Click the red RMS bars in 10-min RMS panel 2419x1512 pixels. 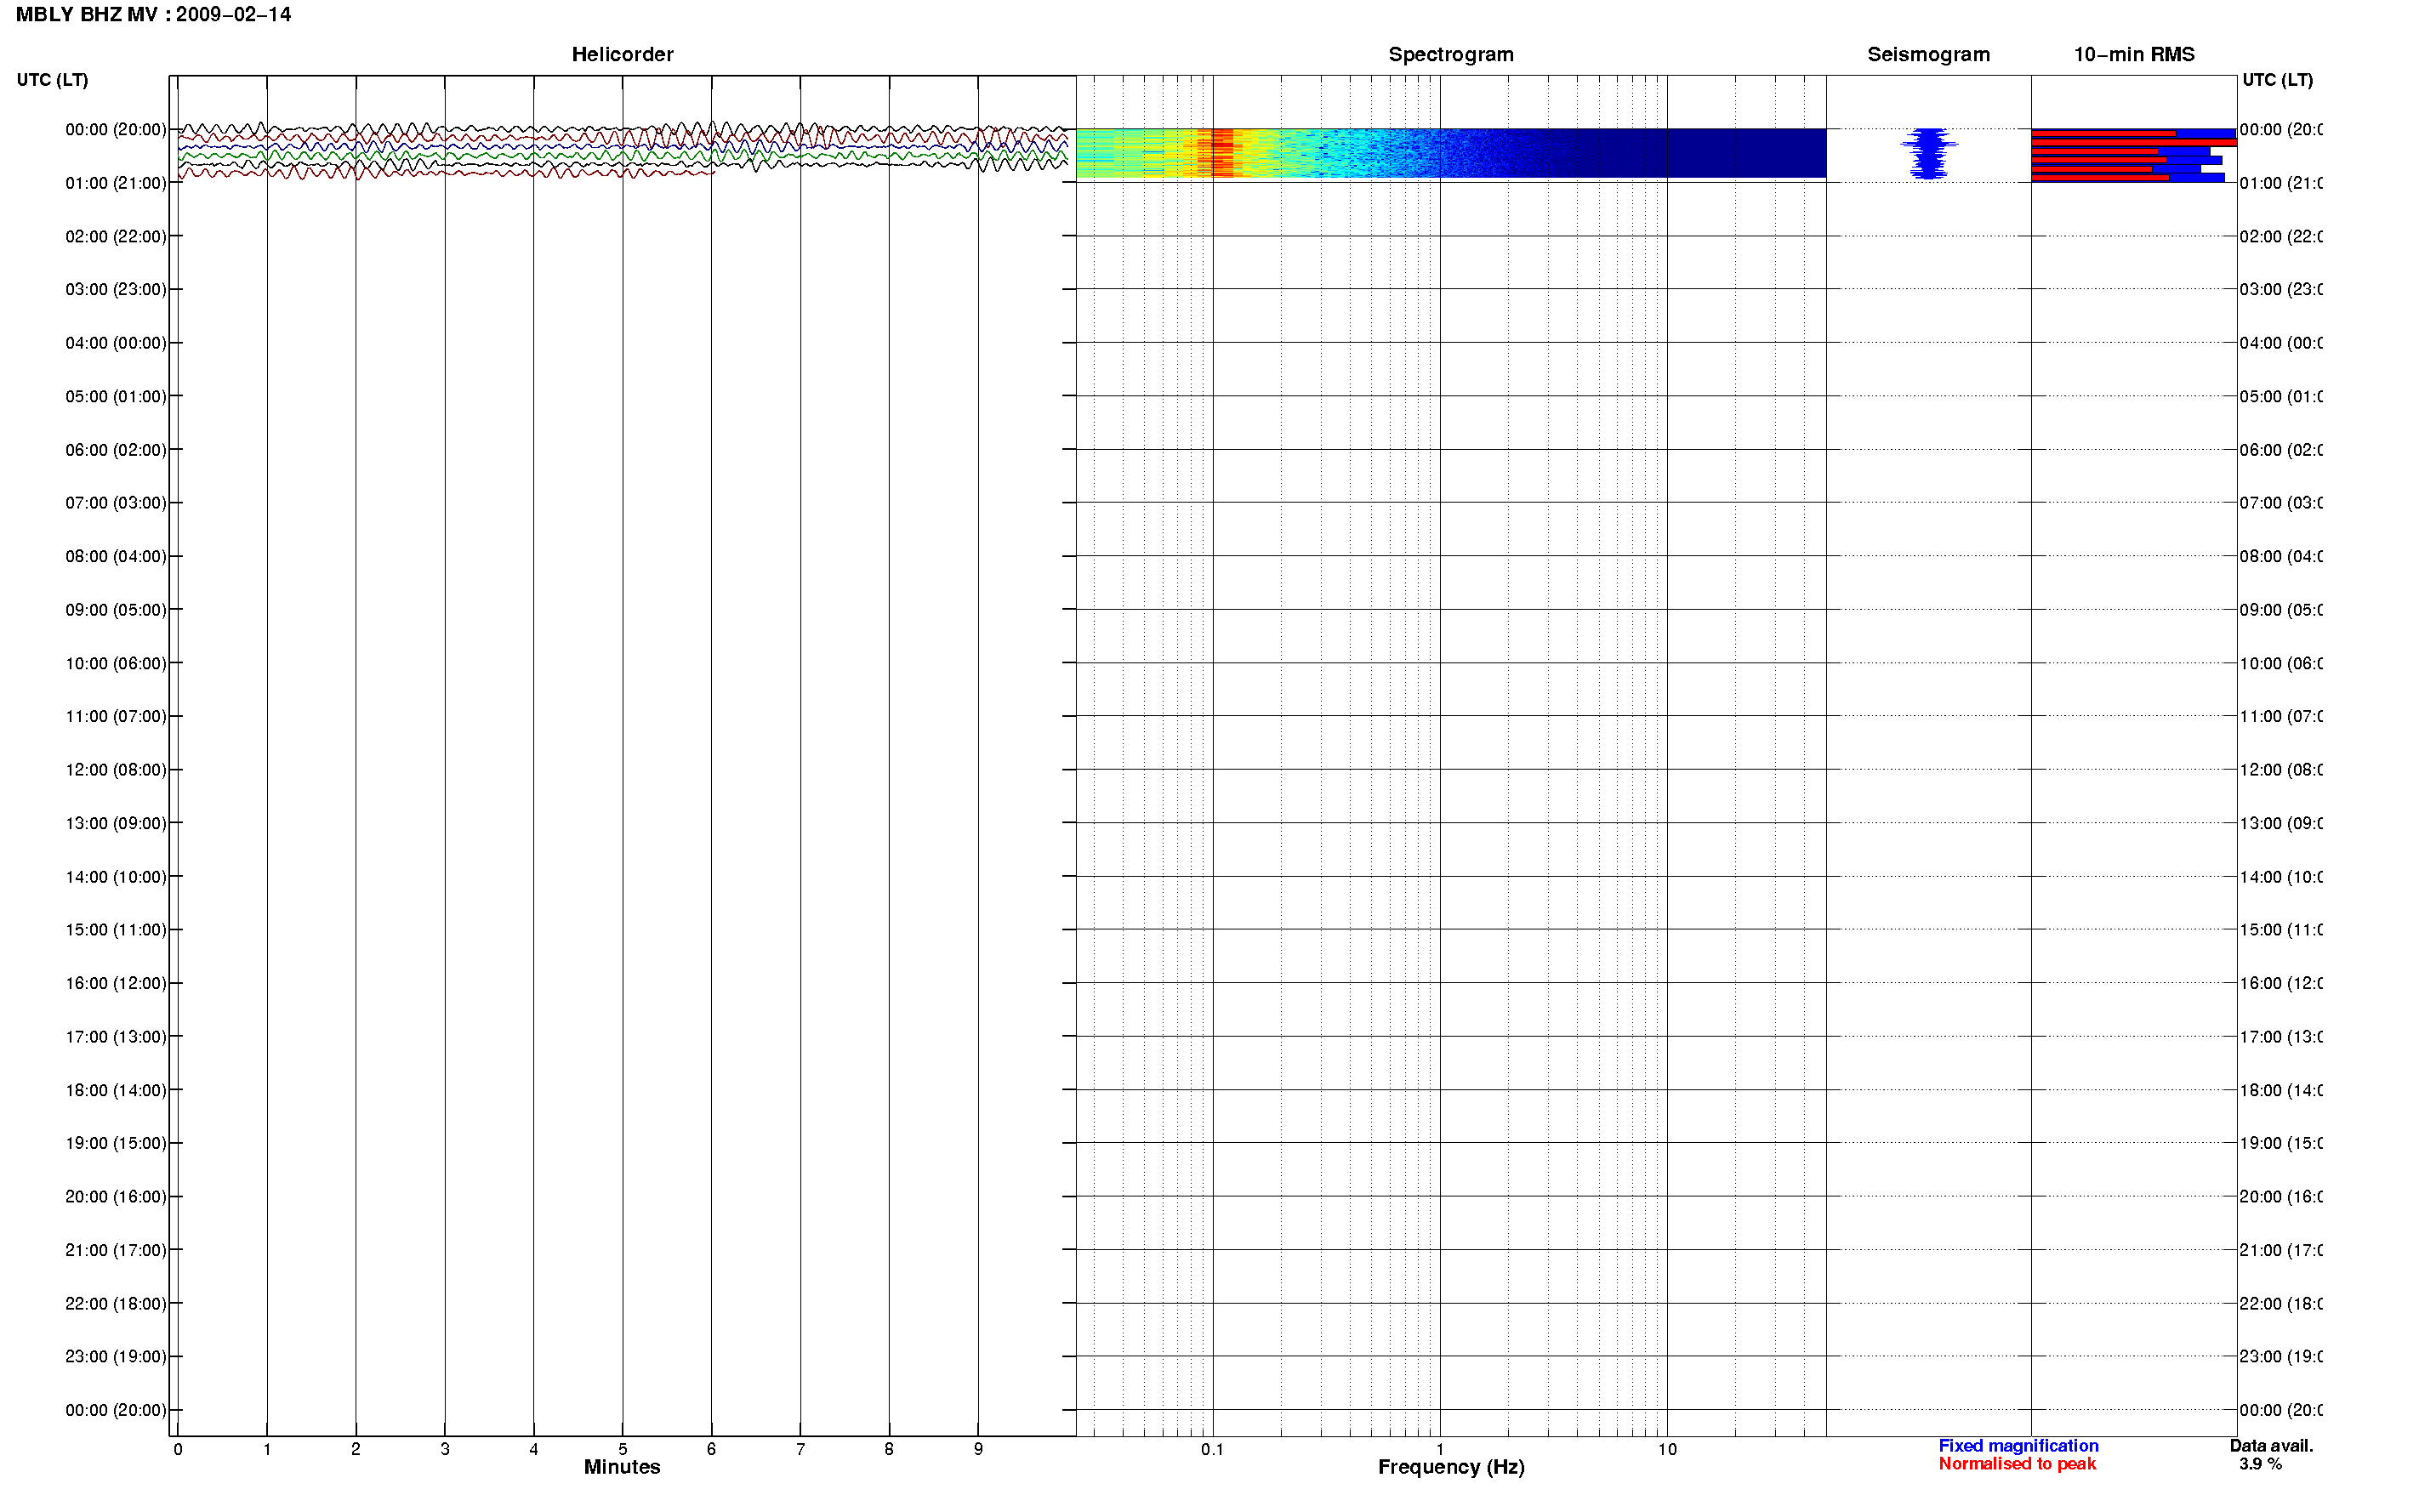pyautogui.click(x=2133, y=155)
